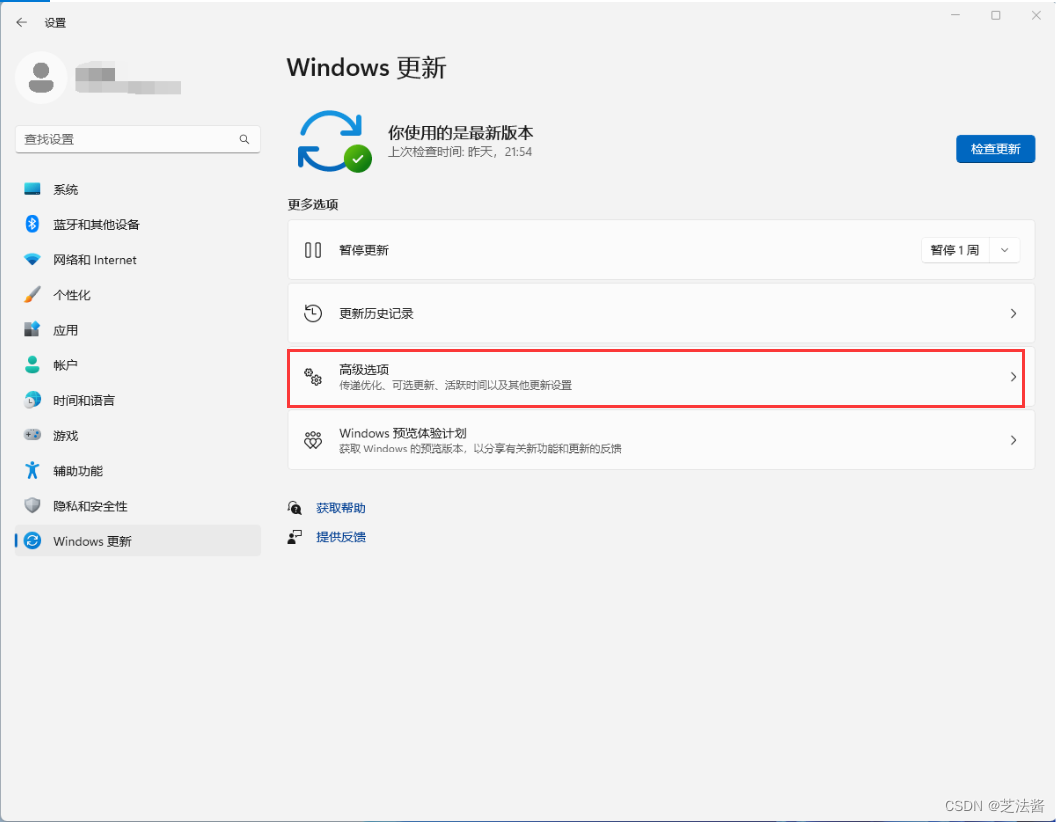1060x822 pixels.
Task: Select 隐私和安全性 in sidebar
Action: point(138,506)
